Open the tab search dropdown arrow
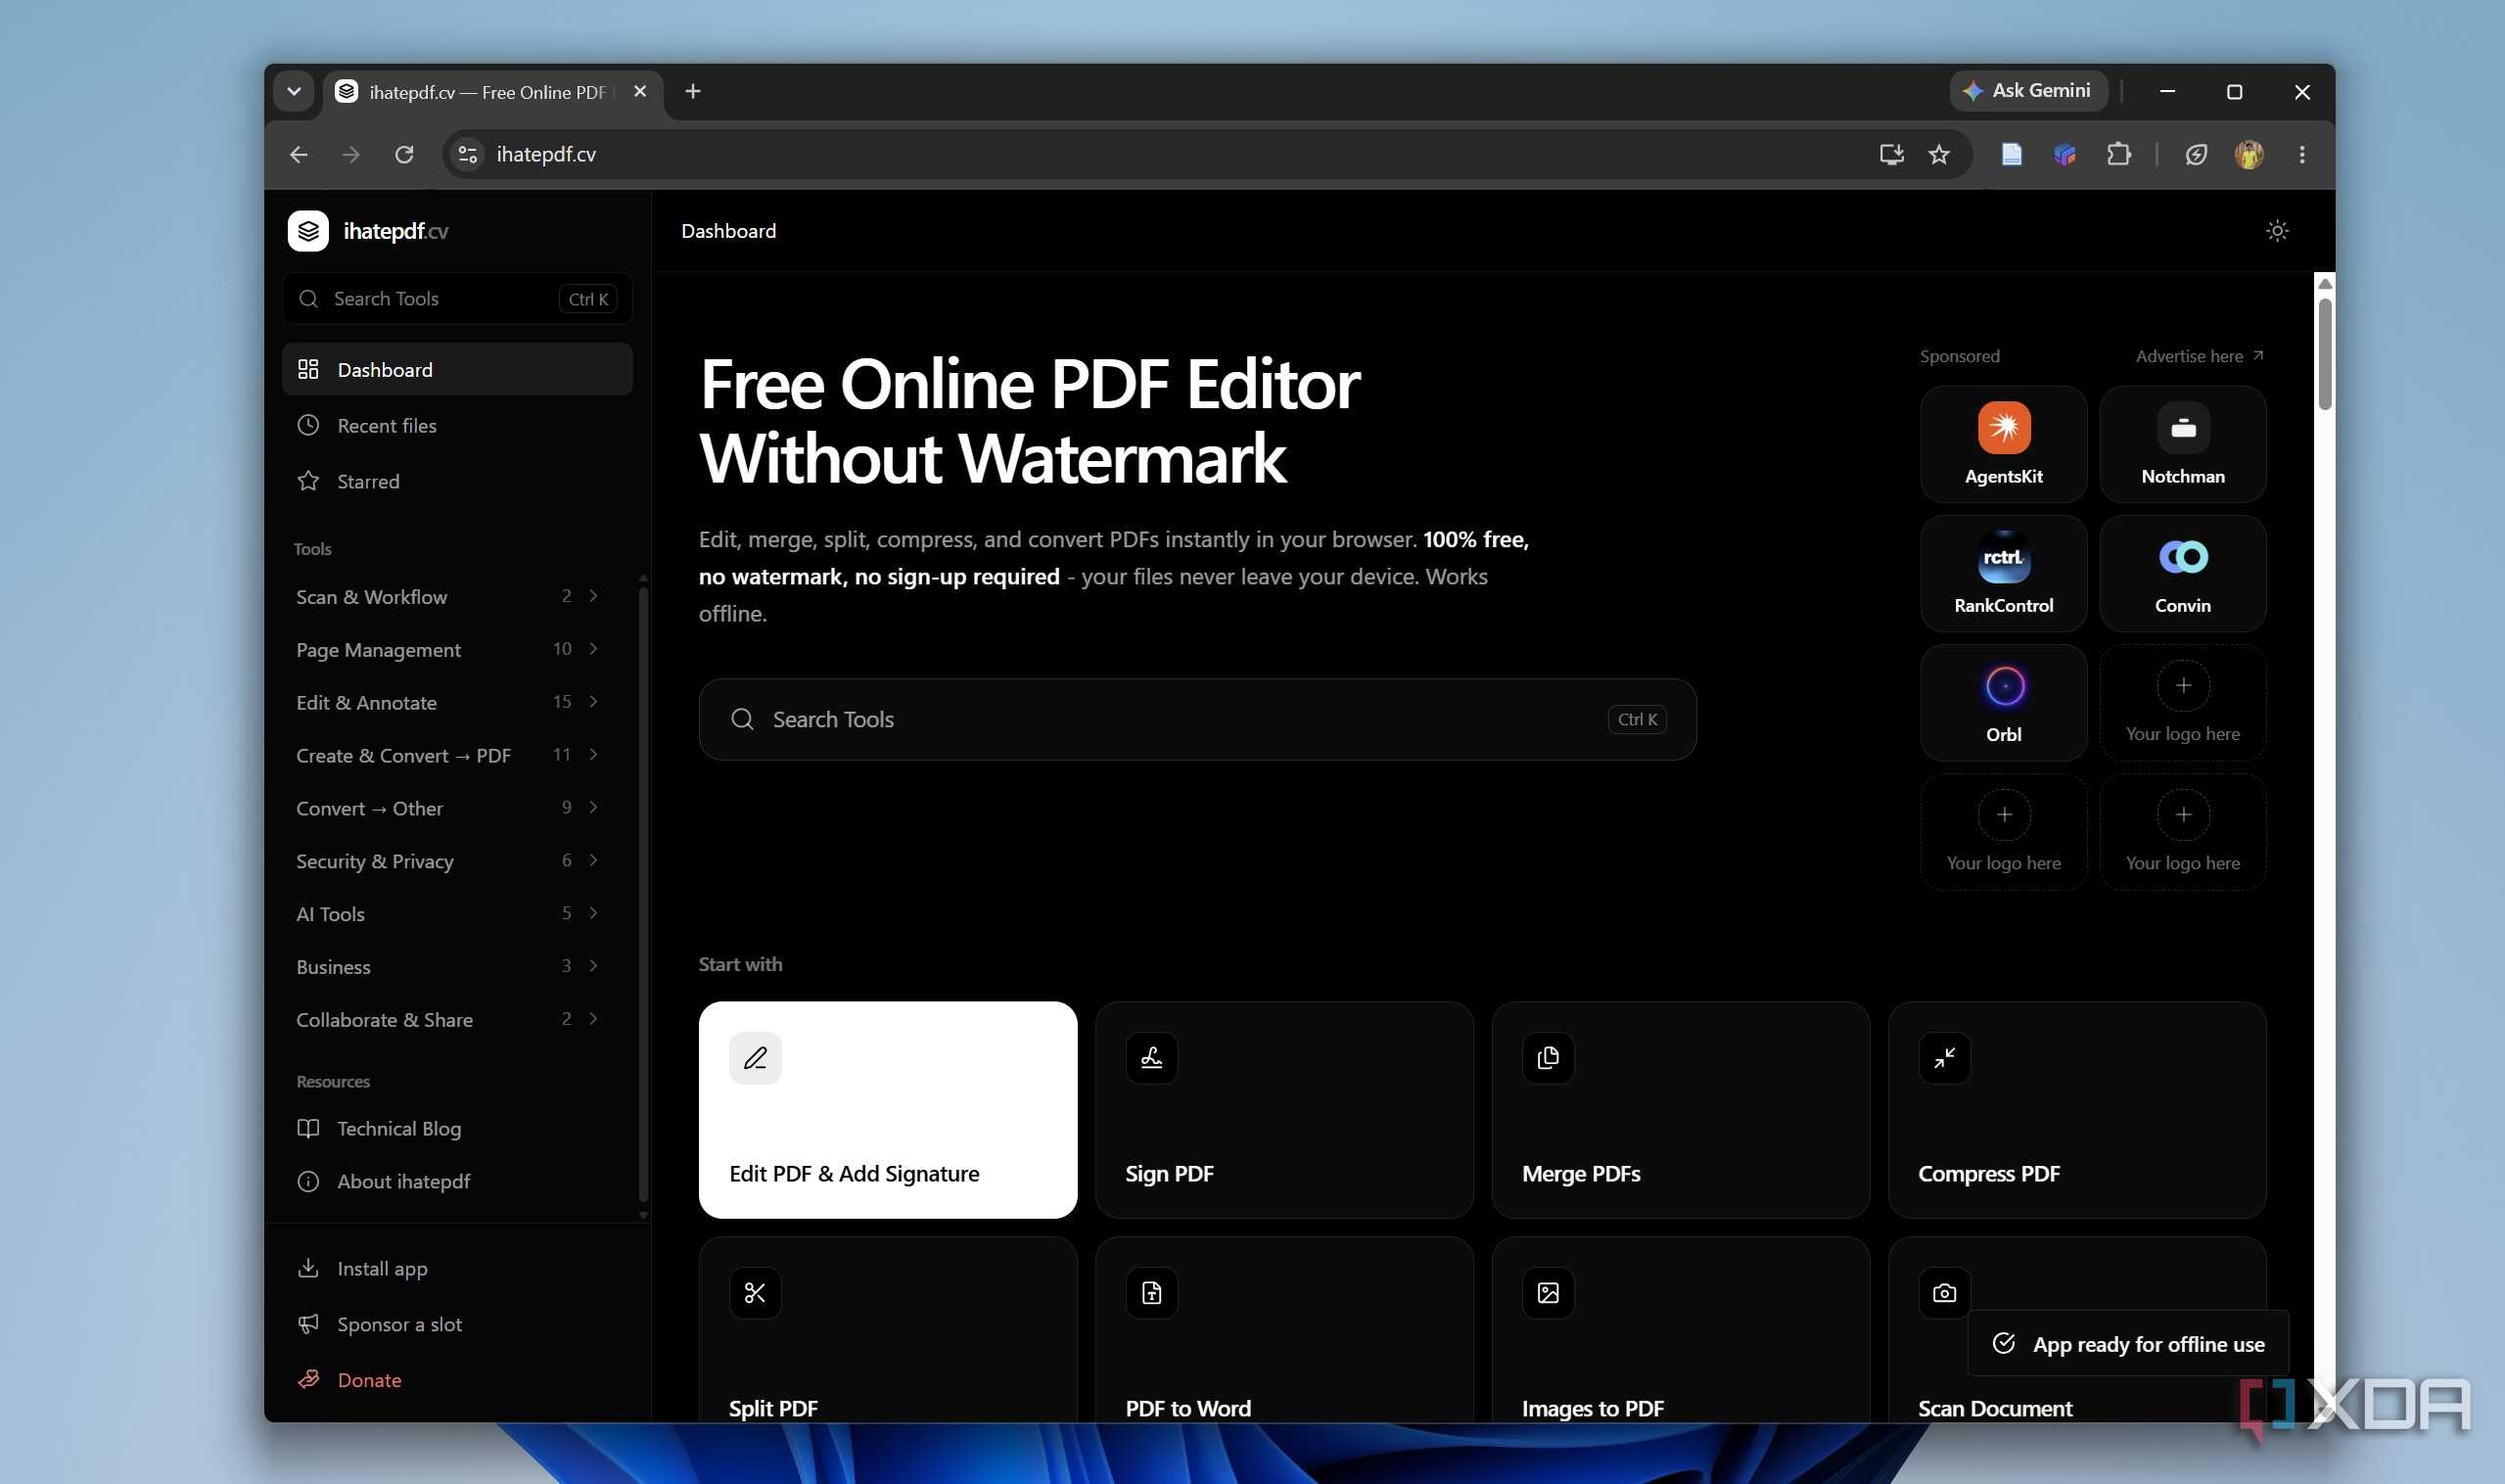 coord(293,91)
